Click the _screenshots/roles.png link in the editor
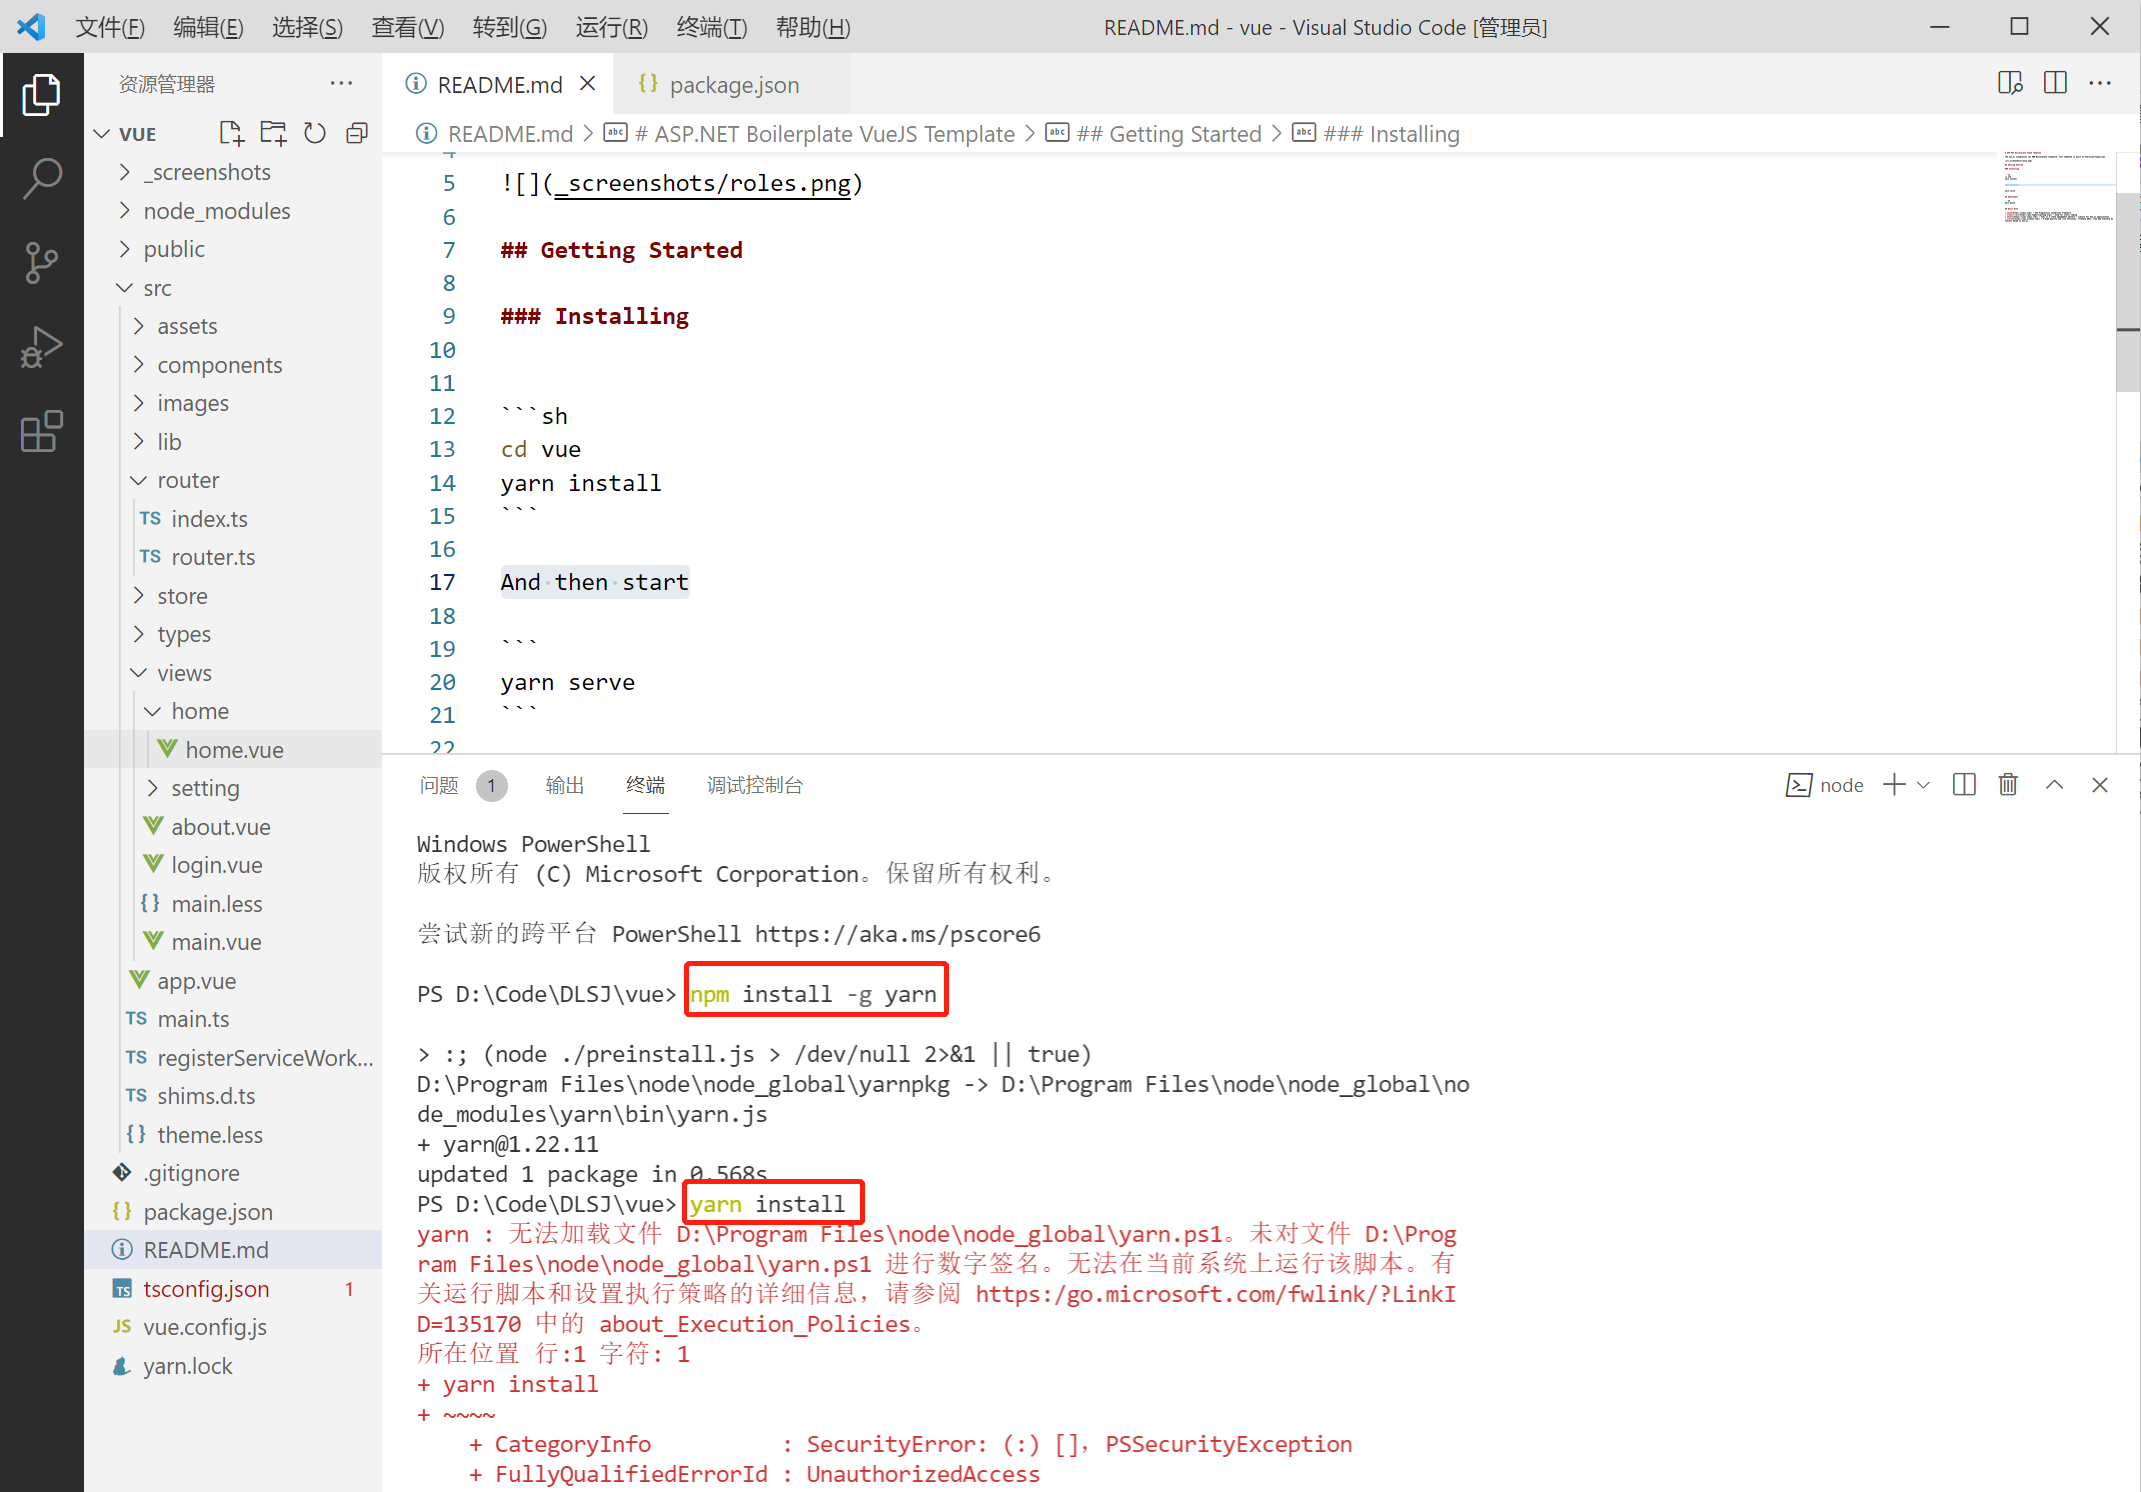Viewport: 2141px width, 1492px height. 703,184
